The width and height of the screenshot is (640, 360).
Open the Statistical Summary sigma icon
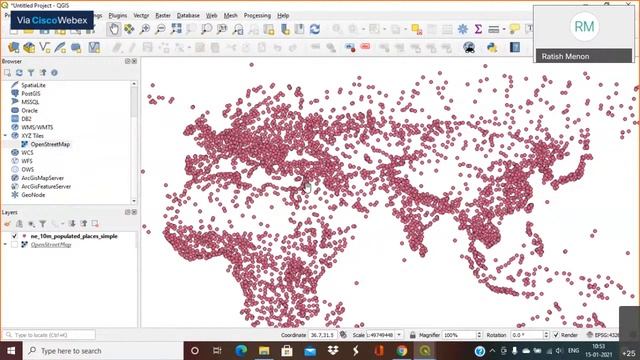click(478, 29)
